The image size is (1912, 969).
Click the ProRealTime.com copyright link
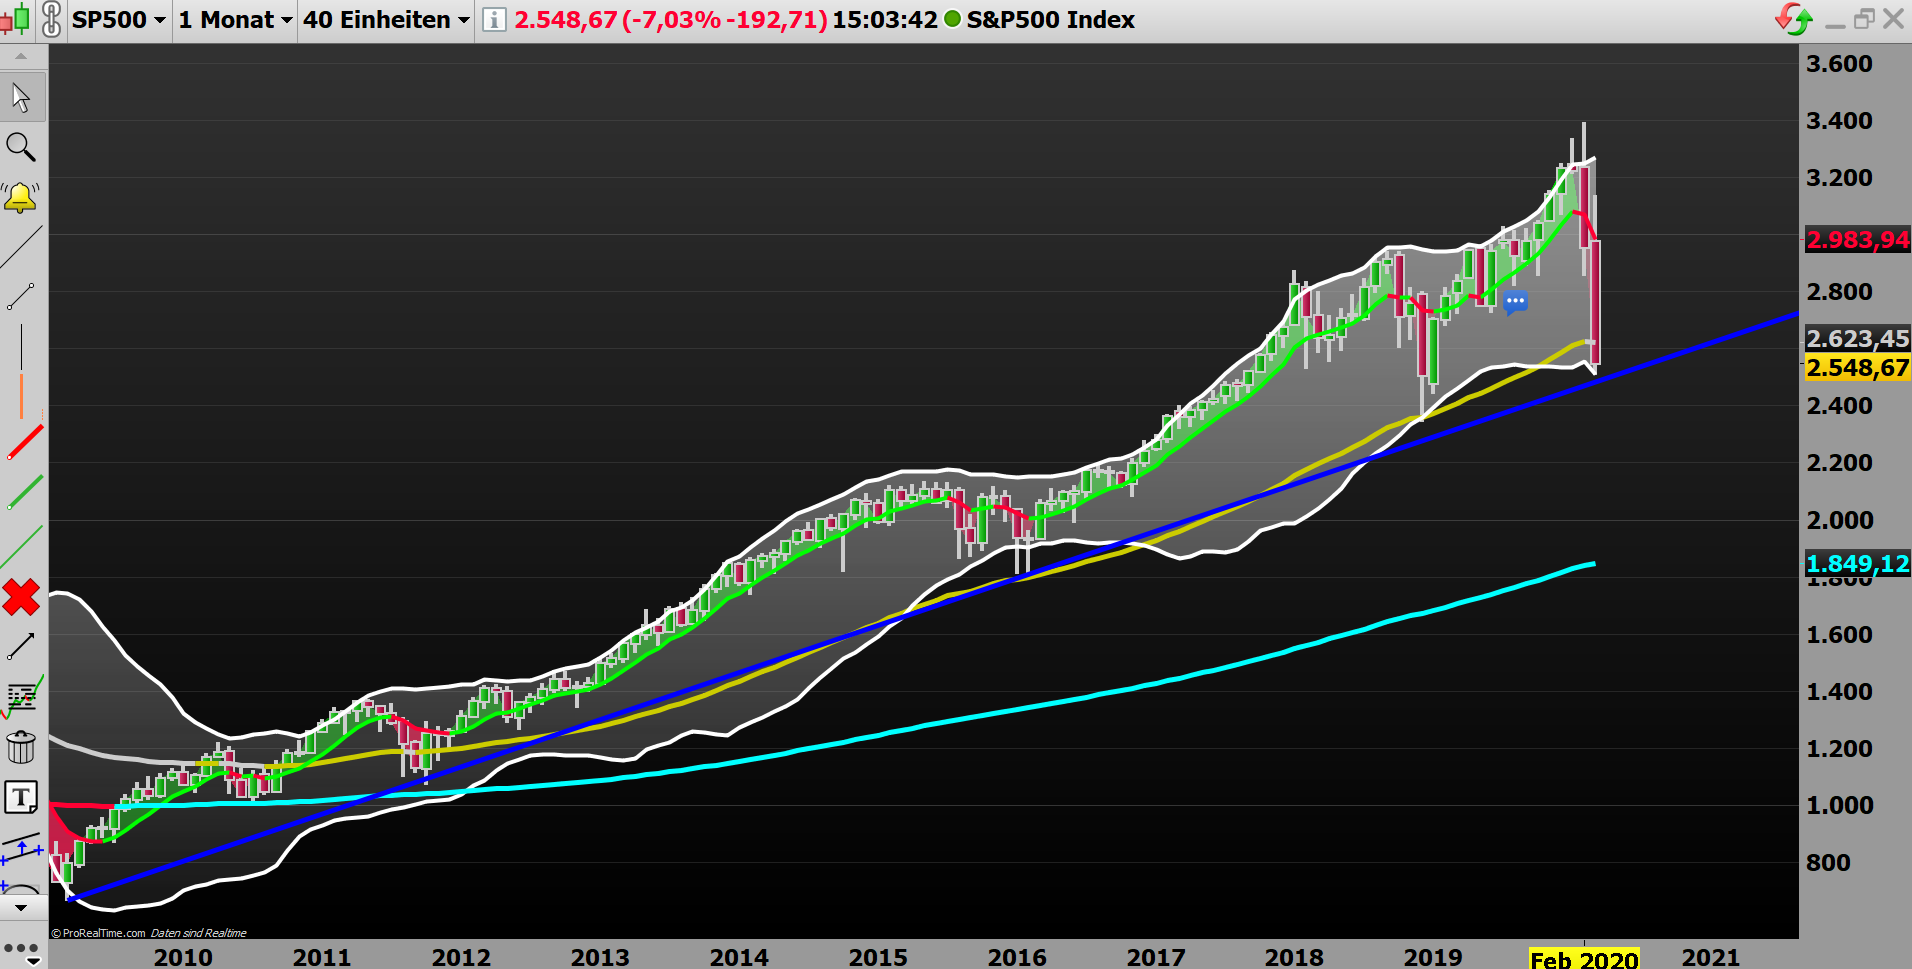tap(100, 933)
